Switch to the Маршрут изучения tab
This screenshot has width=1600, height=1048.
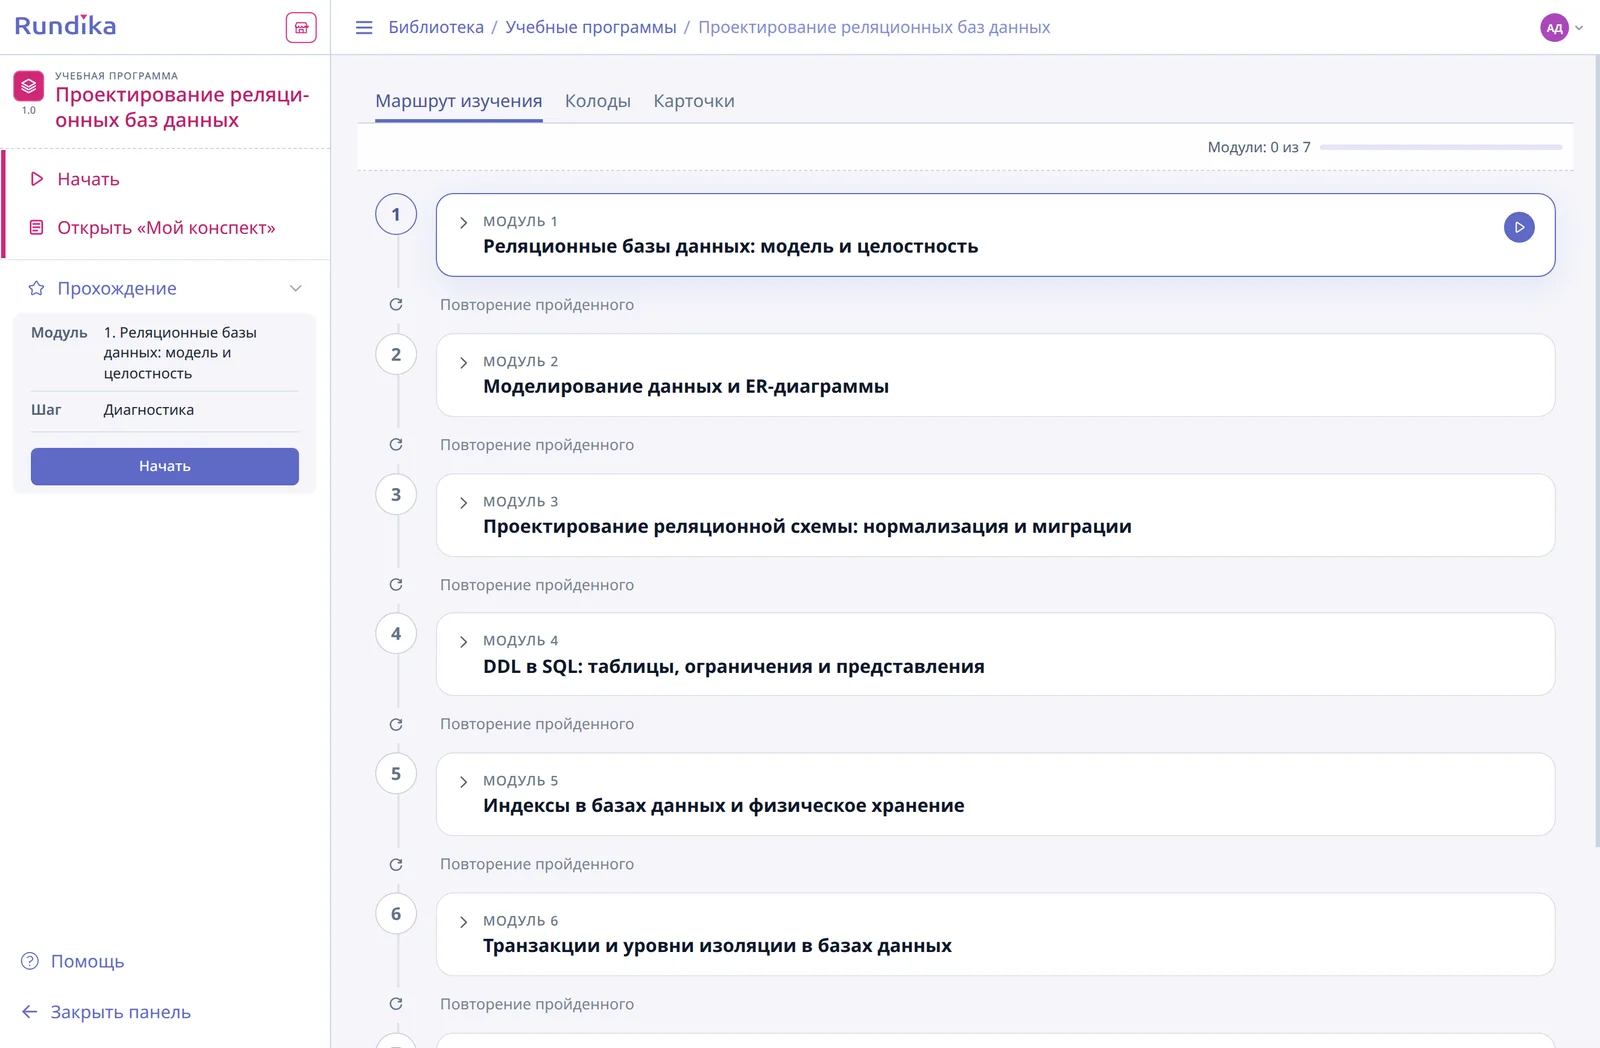[x=459, y=101]
